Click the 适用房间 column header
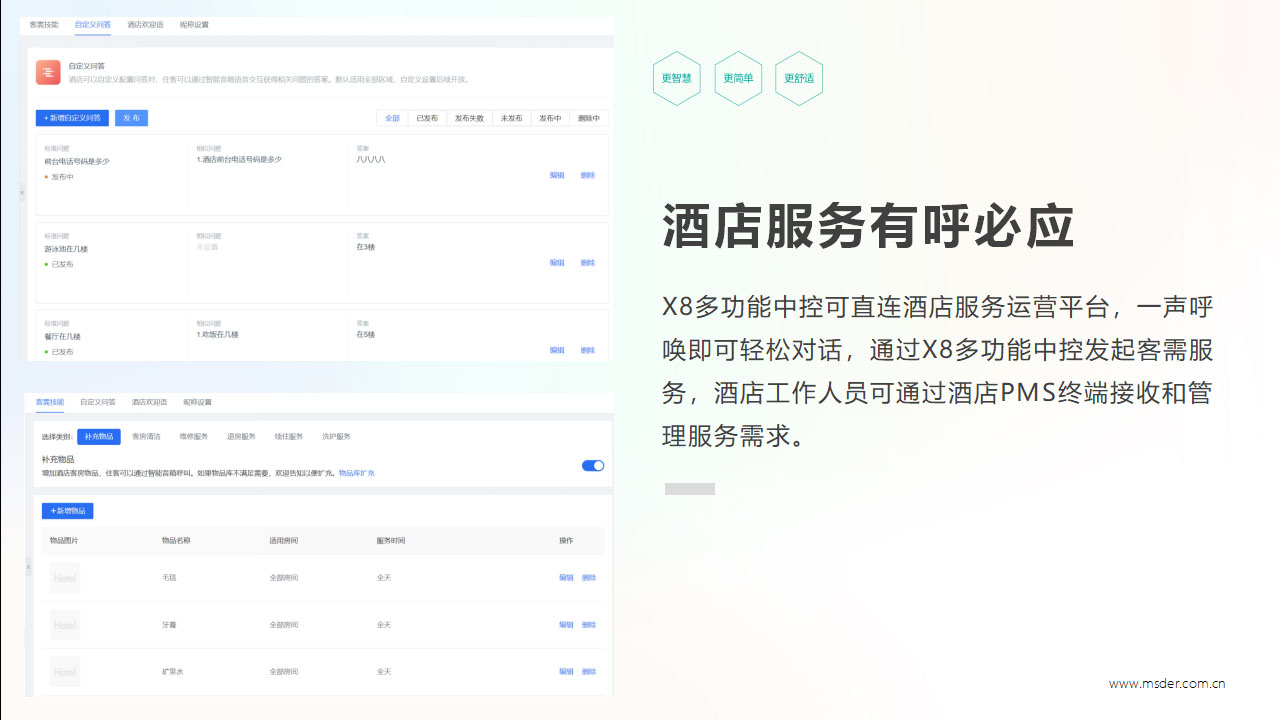 point(284,541)
